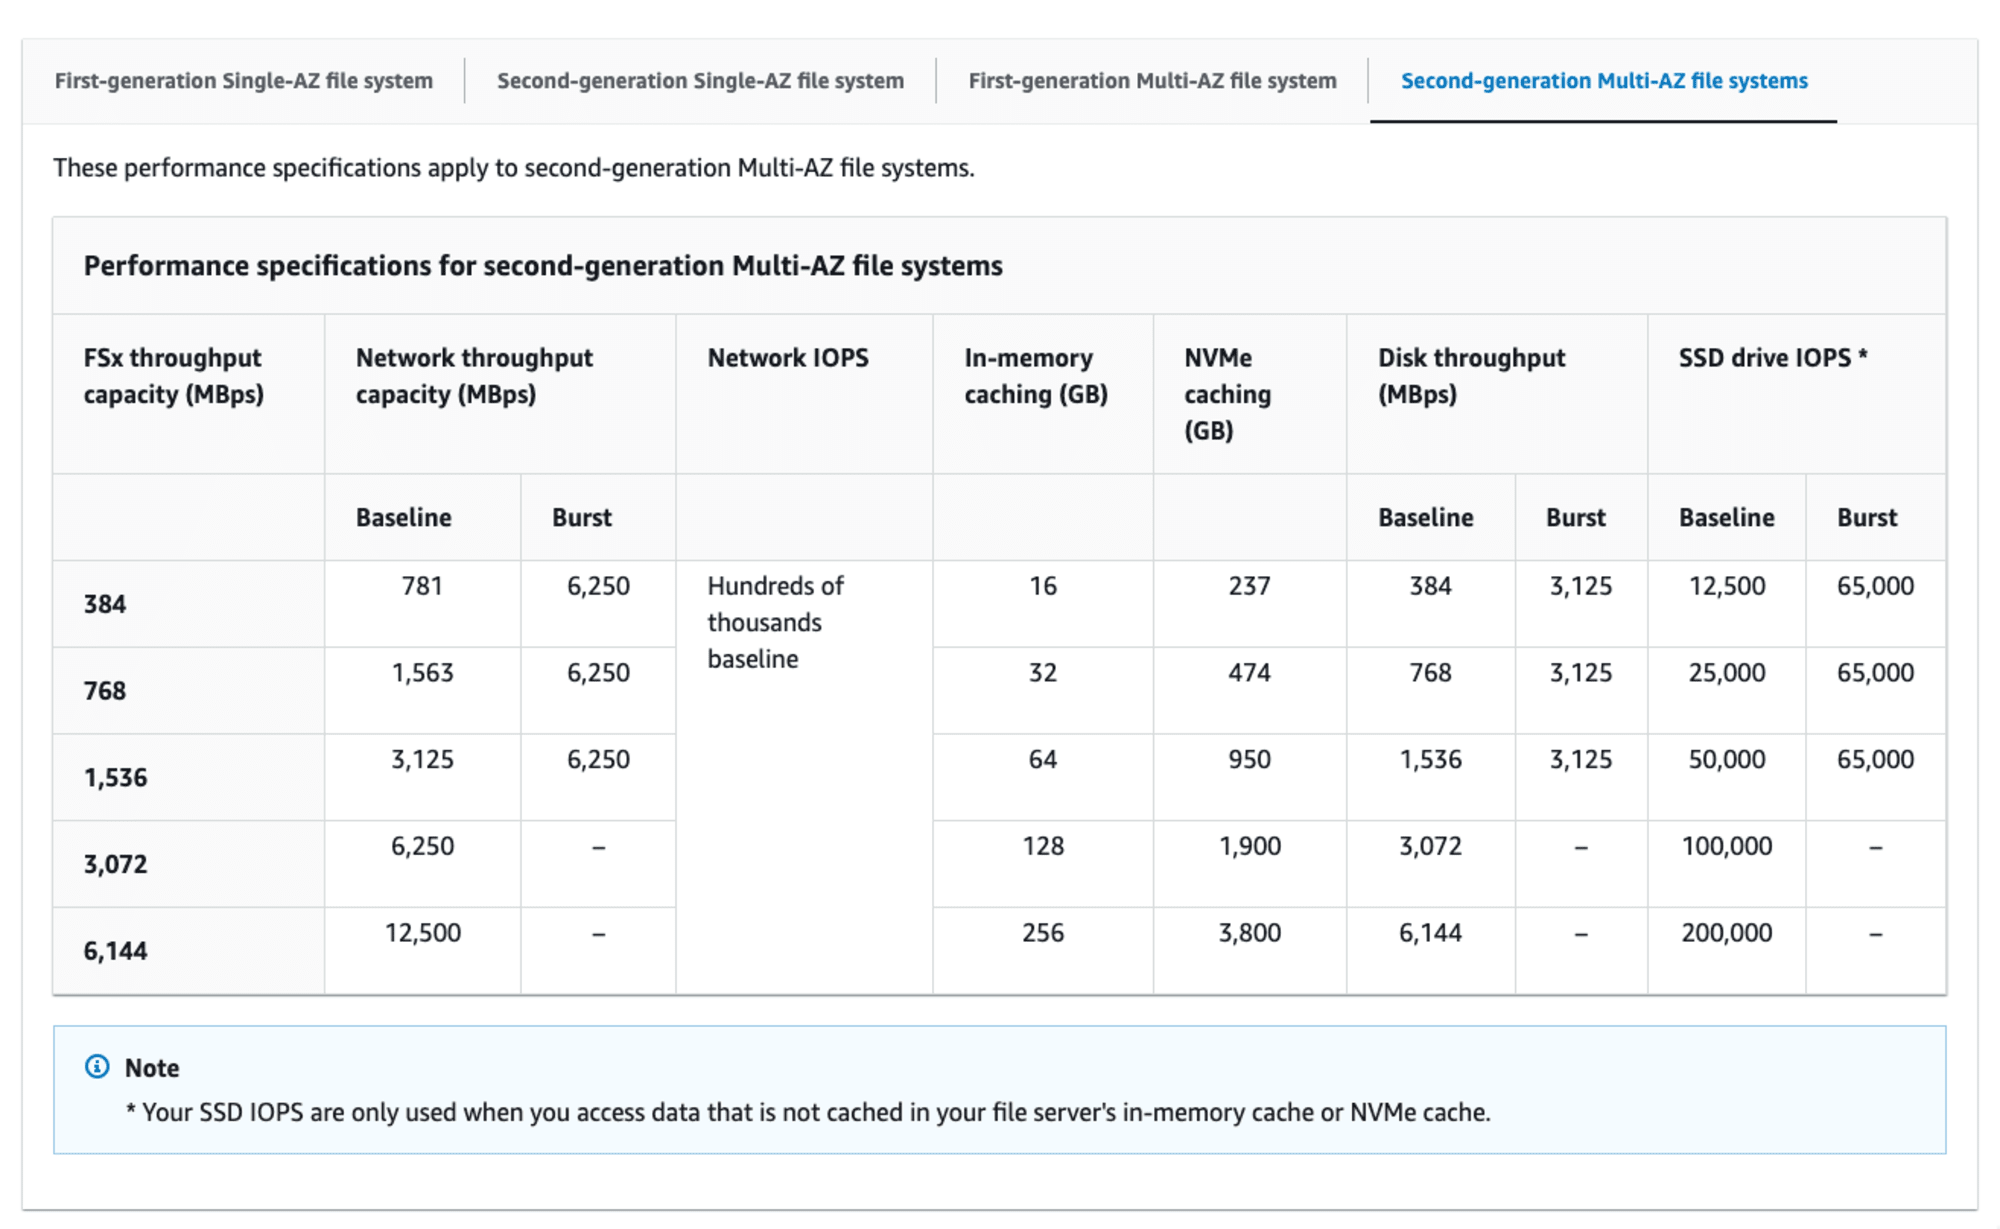Click in-memory caching value 32

point(1043,673)
